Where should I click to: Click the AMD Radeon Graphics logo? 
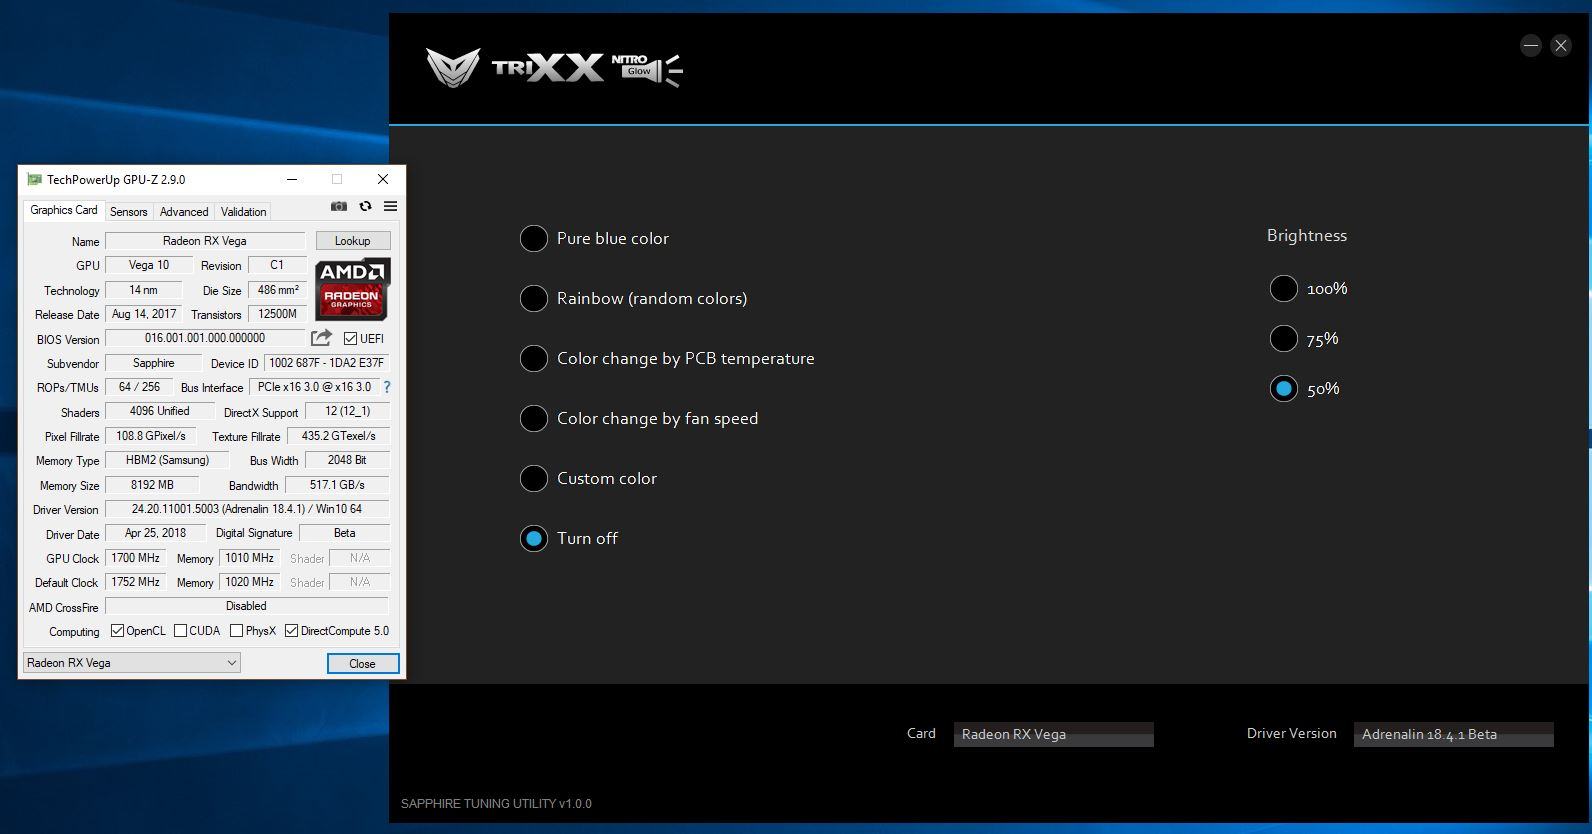(x=353, y=289)
